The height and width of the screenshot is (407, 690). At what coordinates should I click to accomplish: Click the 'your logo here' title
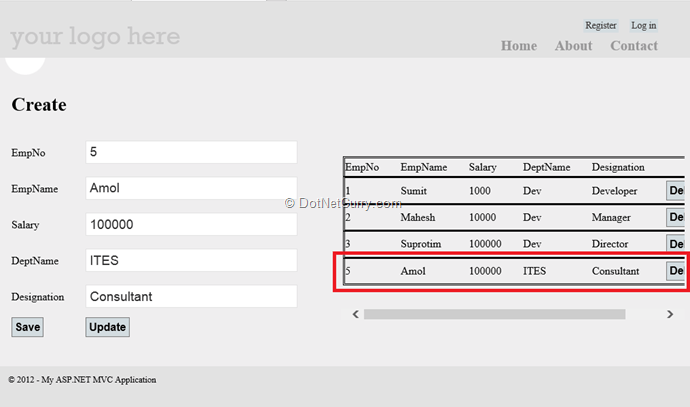point(95,37)
